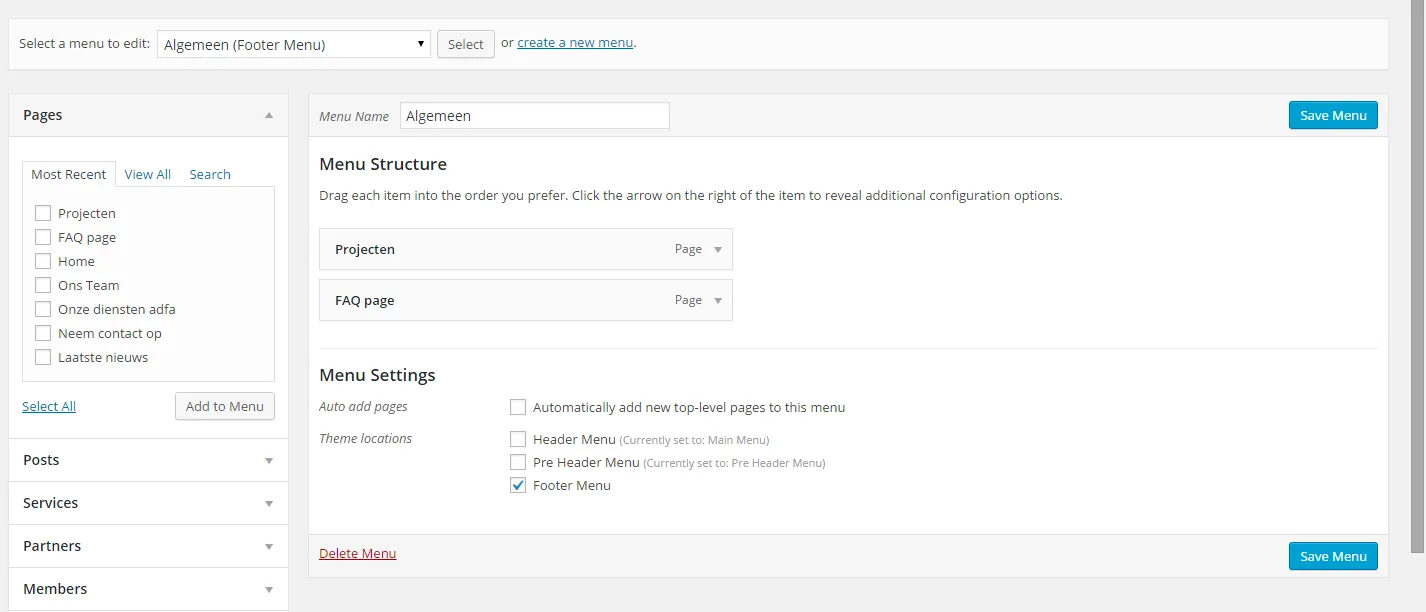Image resolution: width=1426 pixels, height=612 pixels.
Task: Uncheck the Footer Menu theme location
Action: (518, 486)
